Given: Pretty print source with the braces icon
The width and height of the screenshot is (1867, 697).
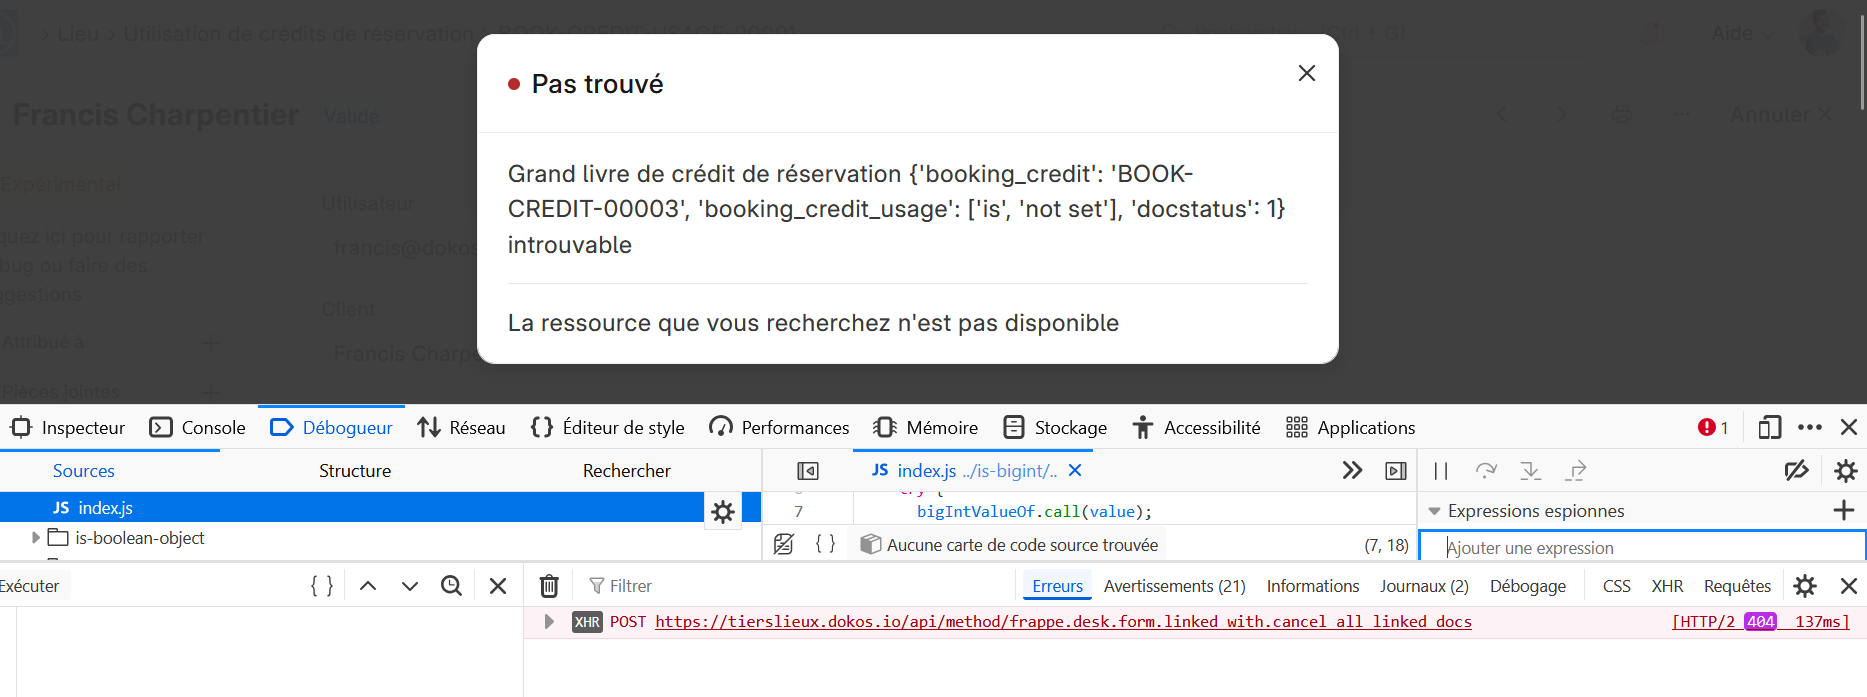Looking at the screenshot, I should coord(825,544).
